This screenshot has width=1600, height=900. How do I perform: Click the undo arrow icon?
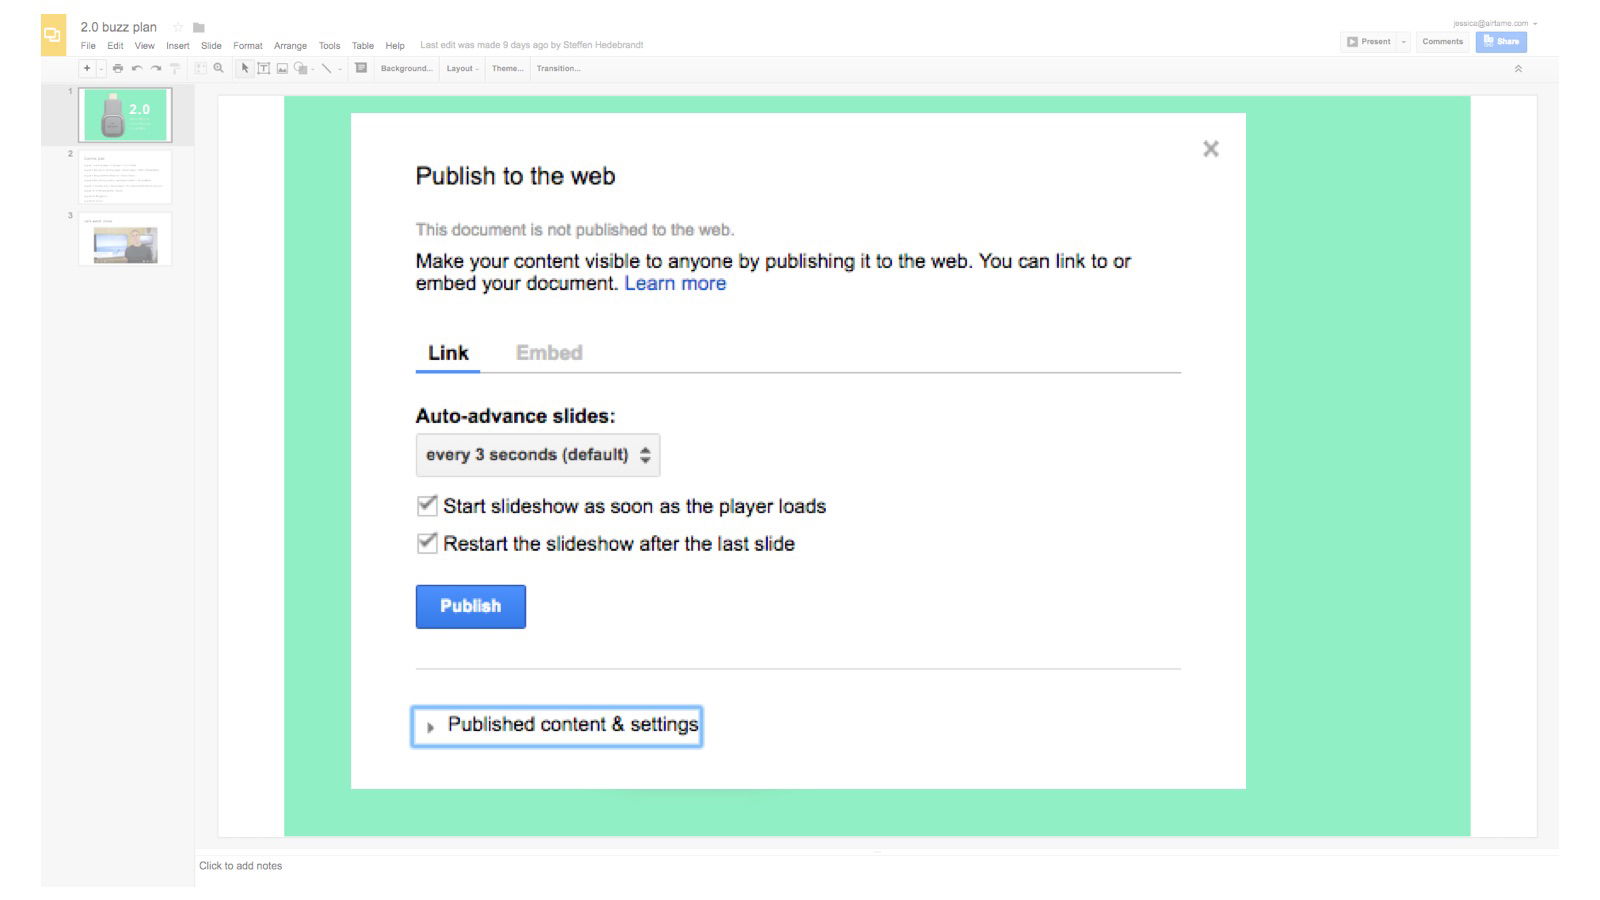(x=137, y=68)
